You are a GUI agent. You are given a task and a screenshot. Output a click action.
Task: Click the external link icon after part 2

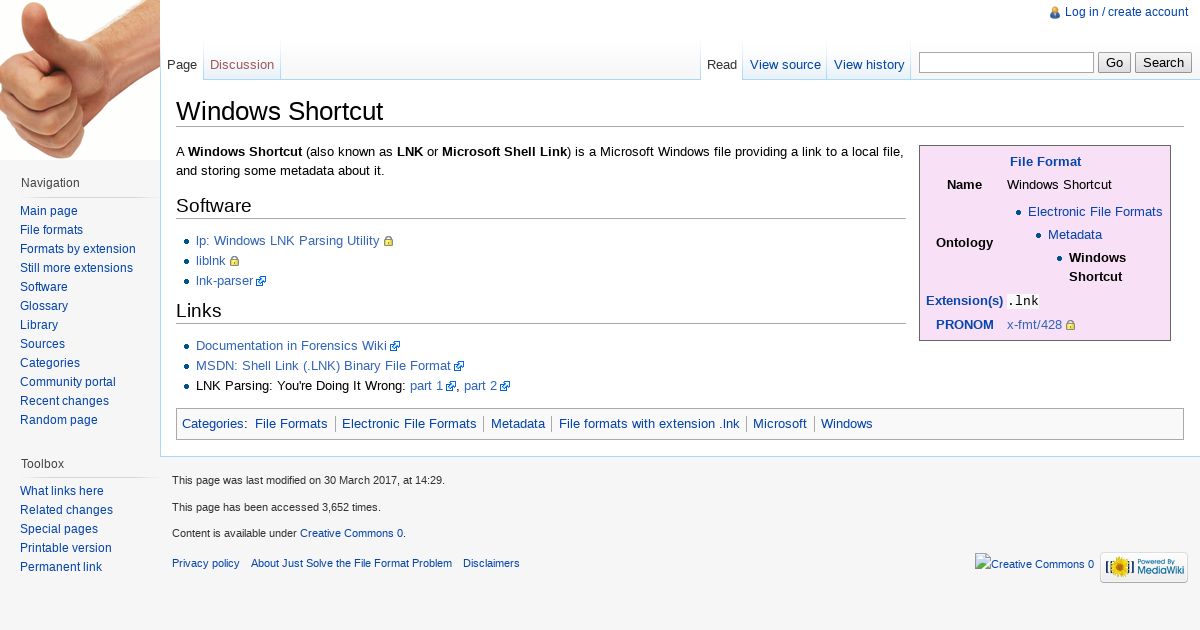[x=505, y=386]
